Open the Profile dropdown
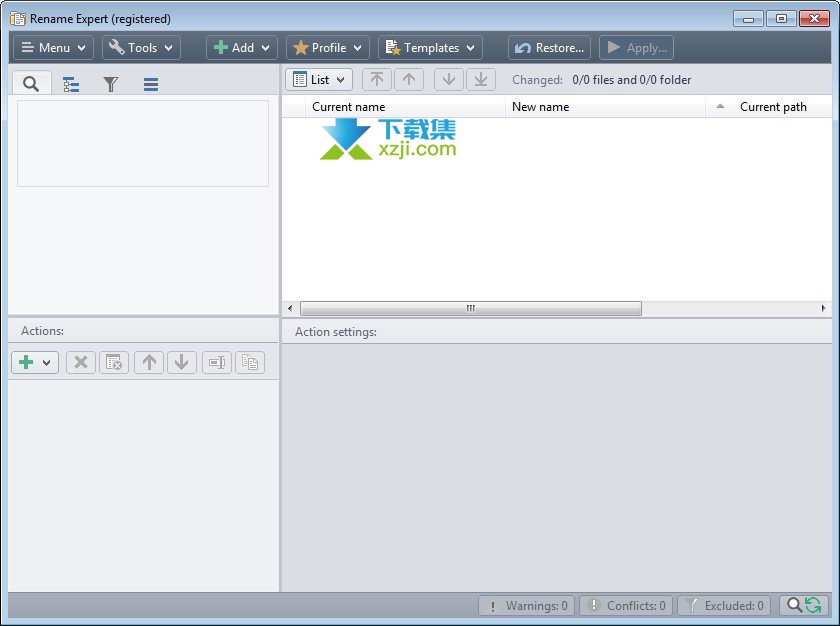840x626 pixels. pos(328,48)
